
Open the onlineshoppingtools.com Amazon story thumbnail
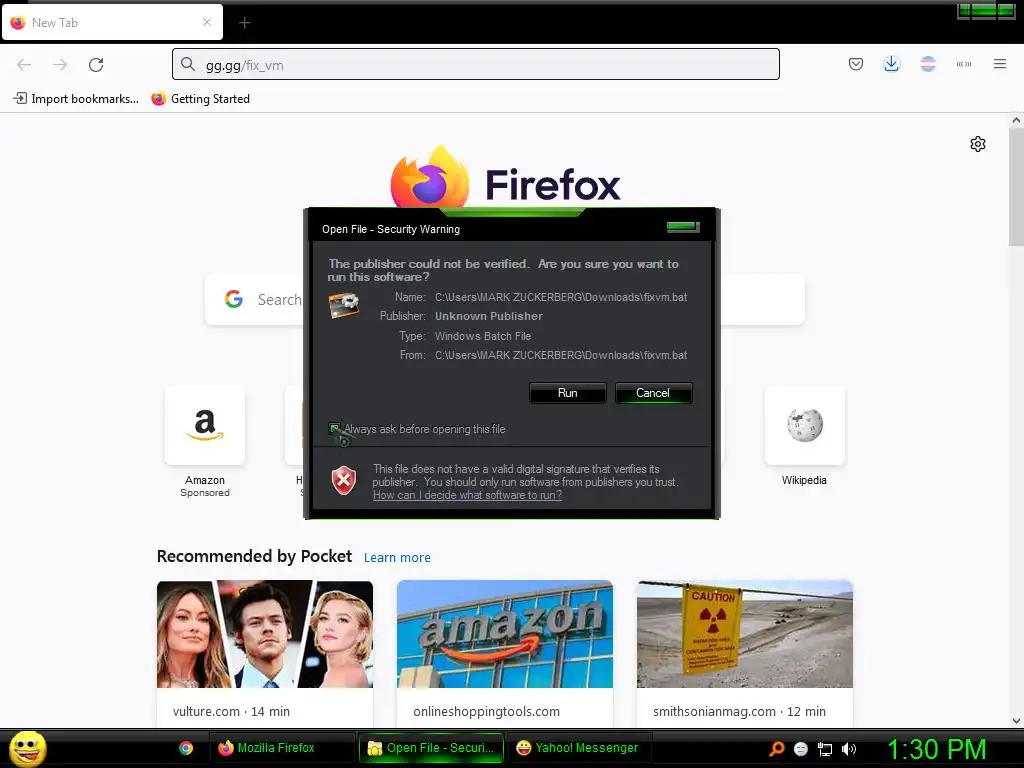pyautogui.click(x=505, y=634)
